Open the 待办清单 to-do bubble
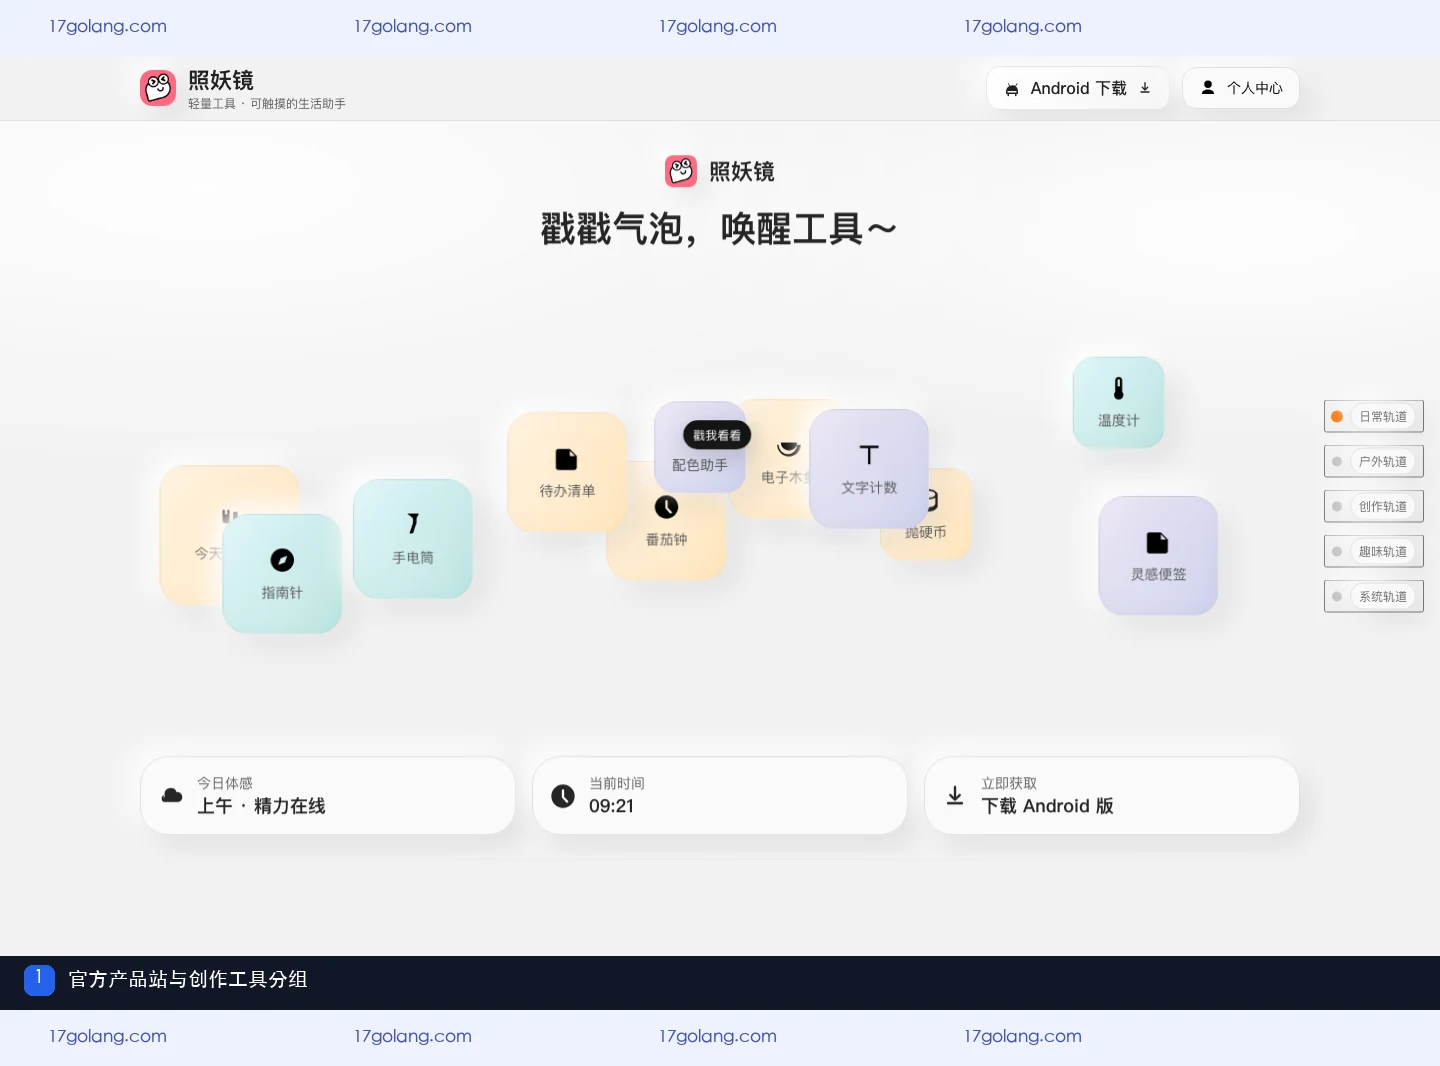Image resolution: width=1440 pixels, height=1066 pixels. point(567,472)
